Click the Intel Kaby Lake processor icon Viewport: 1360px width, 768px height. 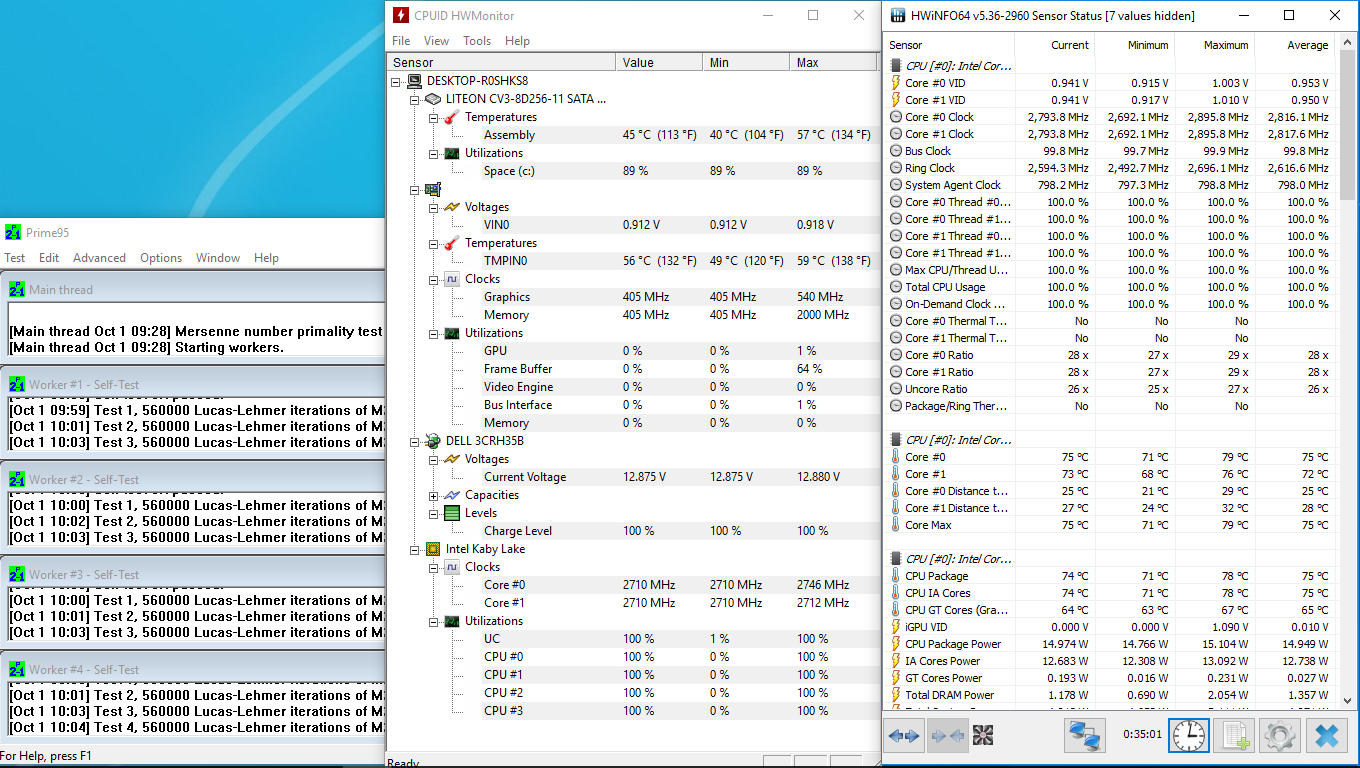pyautogui.click(x=433, y=549)
